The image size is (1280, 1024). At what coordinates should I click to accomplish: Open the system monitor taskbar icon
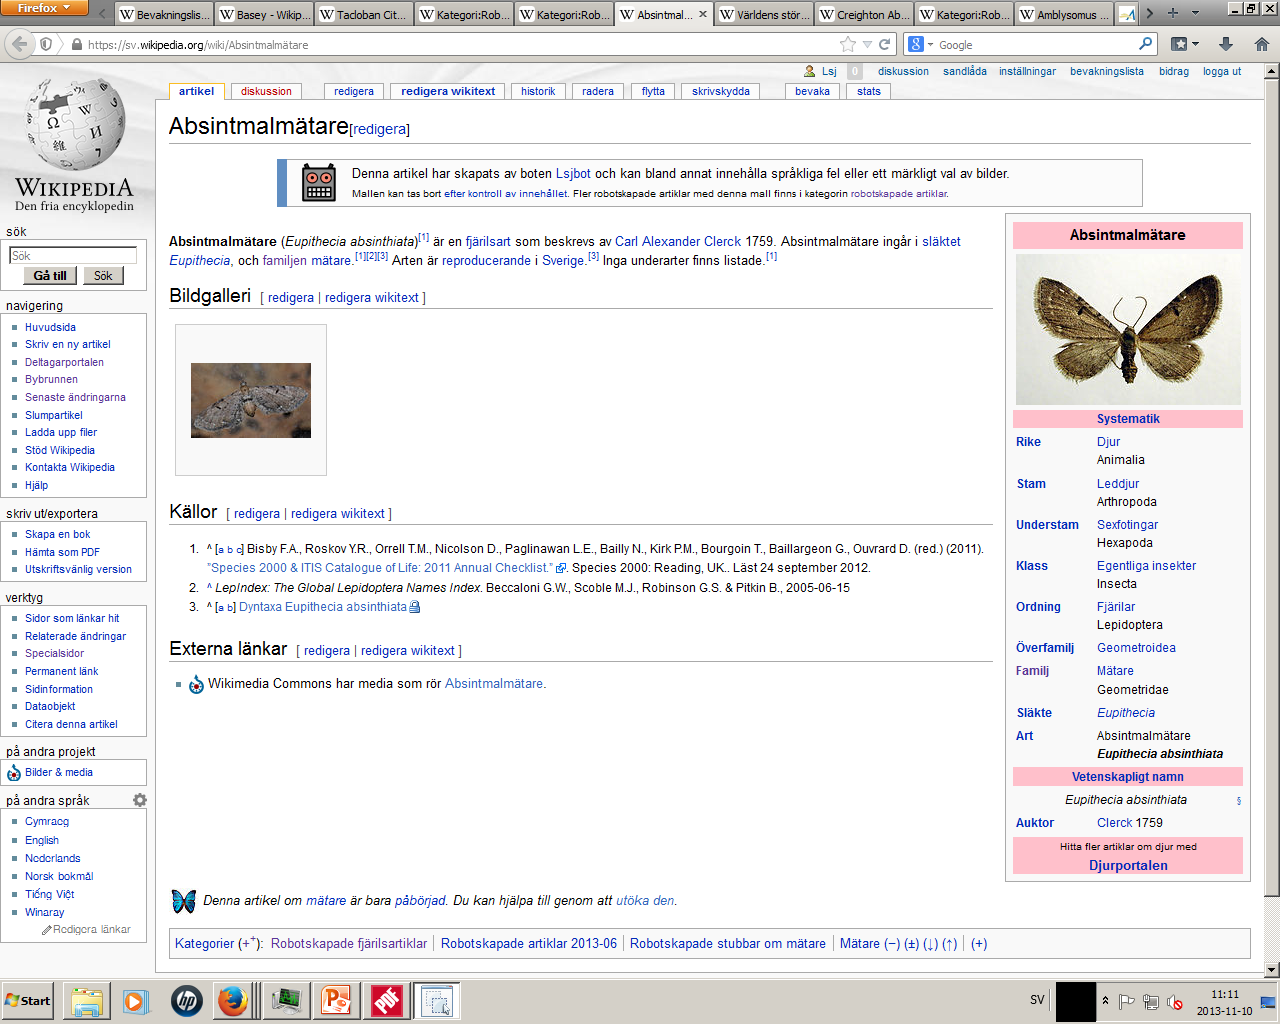click(286, 1000)
